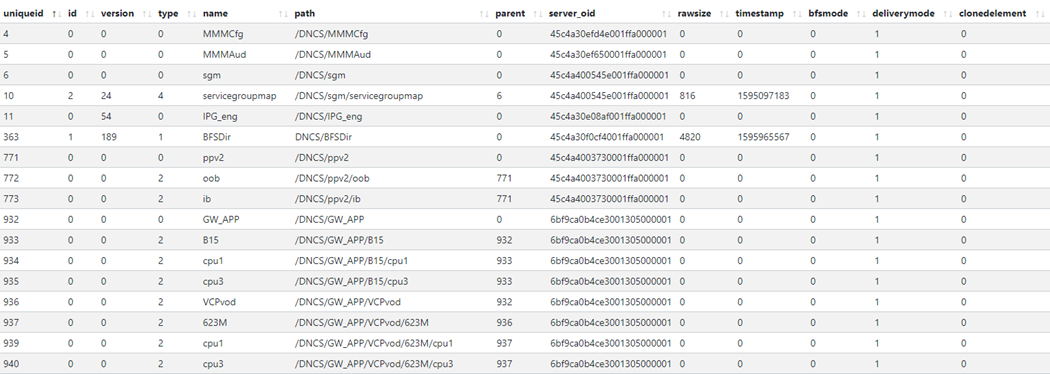1050x374 pixels.
Task: Click timestamp value 1595965567
Action: click(764, 137)
